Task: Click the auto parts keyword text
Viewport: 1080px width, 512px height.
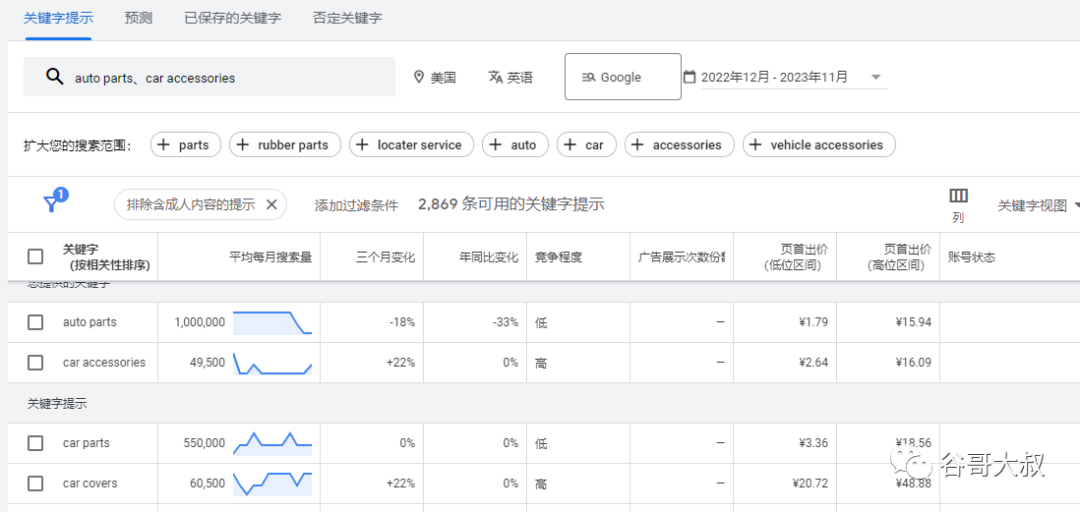Action: [90, 322]
